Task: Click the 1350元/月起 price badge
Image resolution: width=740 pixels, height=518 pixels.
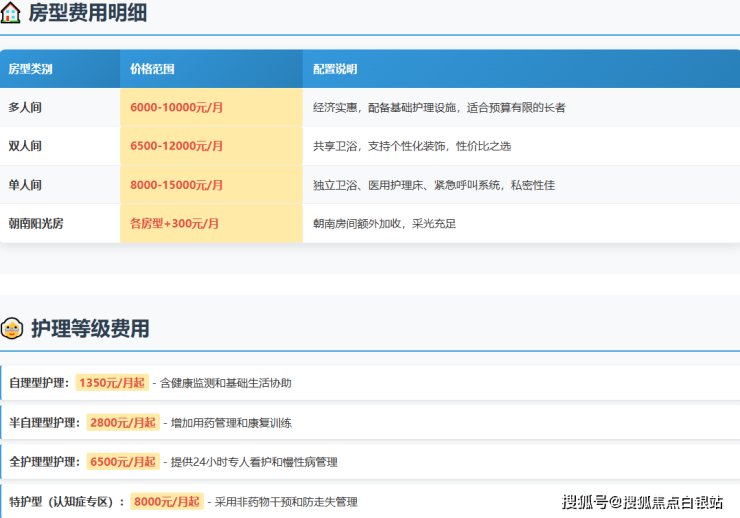Action: point(112,382)
